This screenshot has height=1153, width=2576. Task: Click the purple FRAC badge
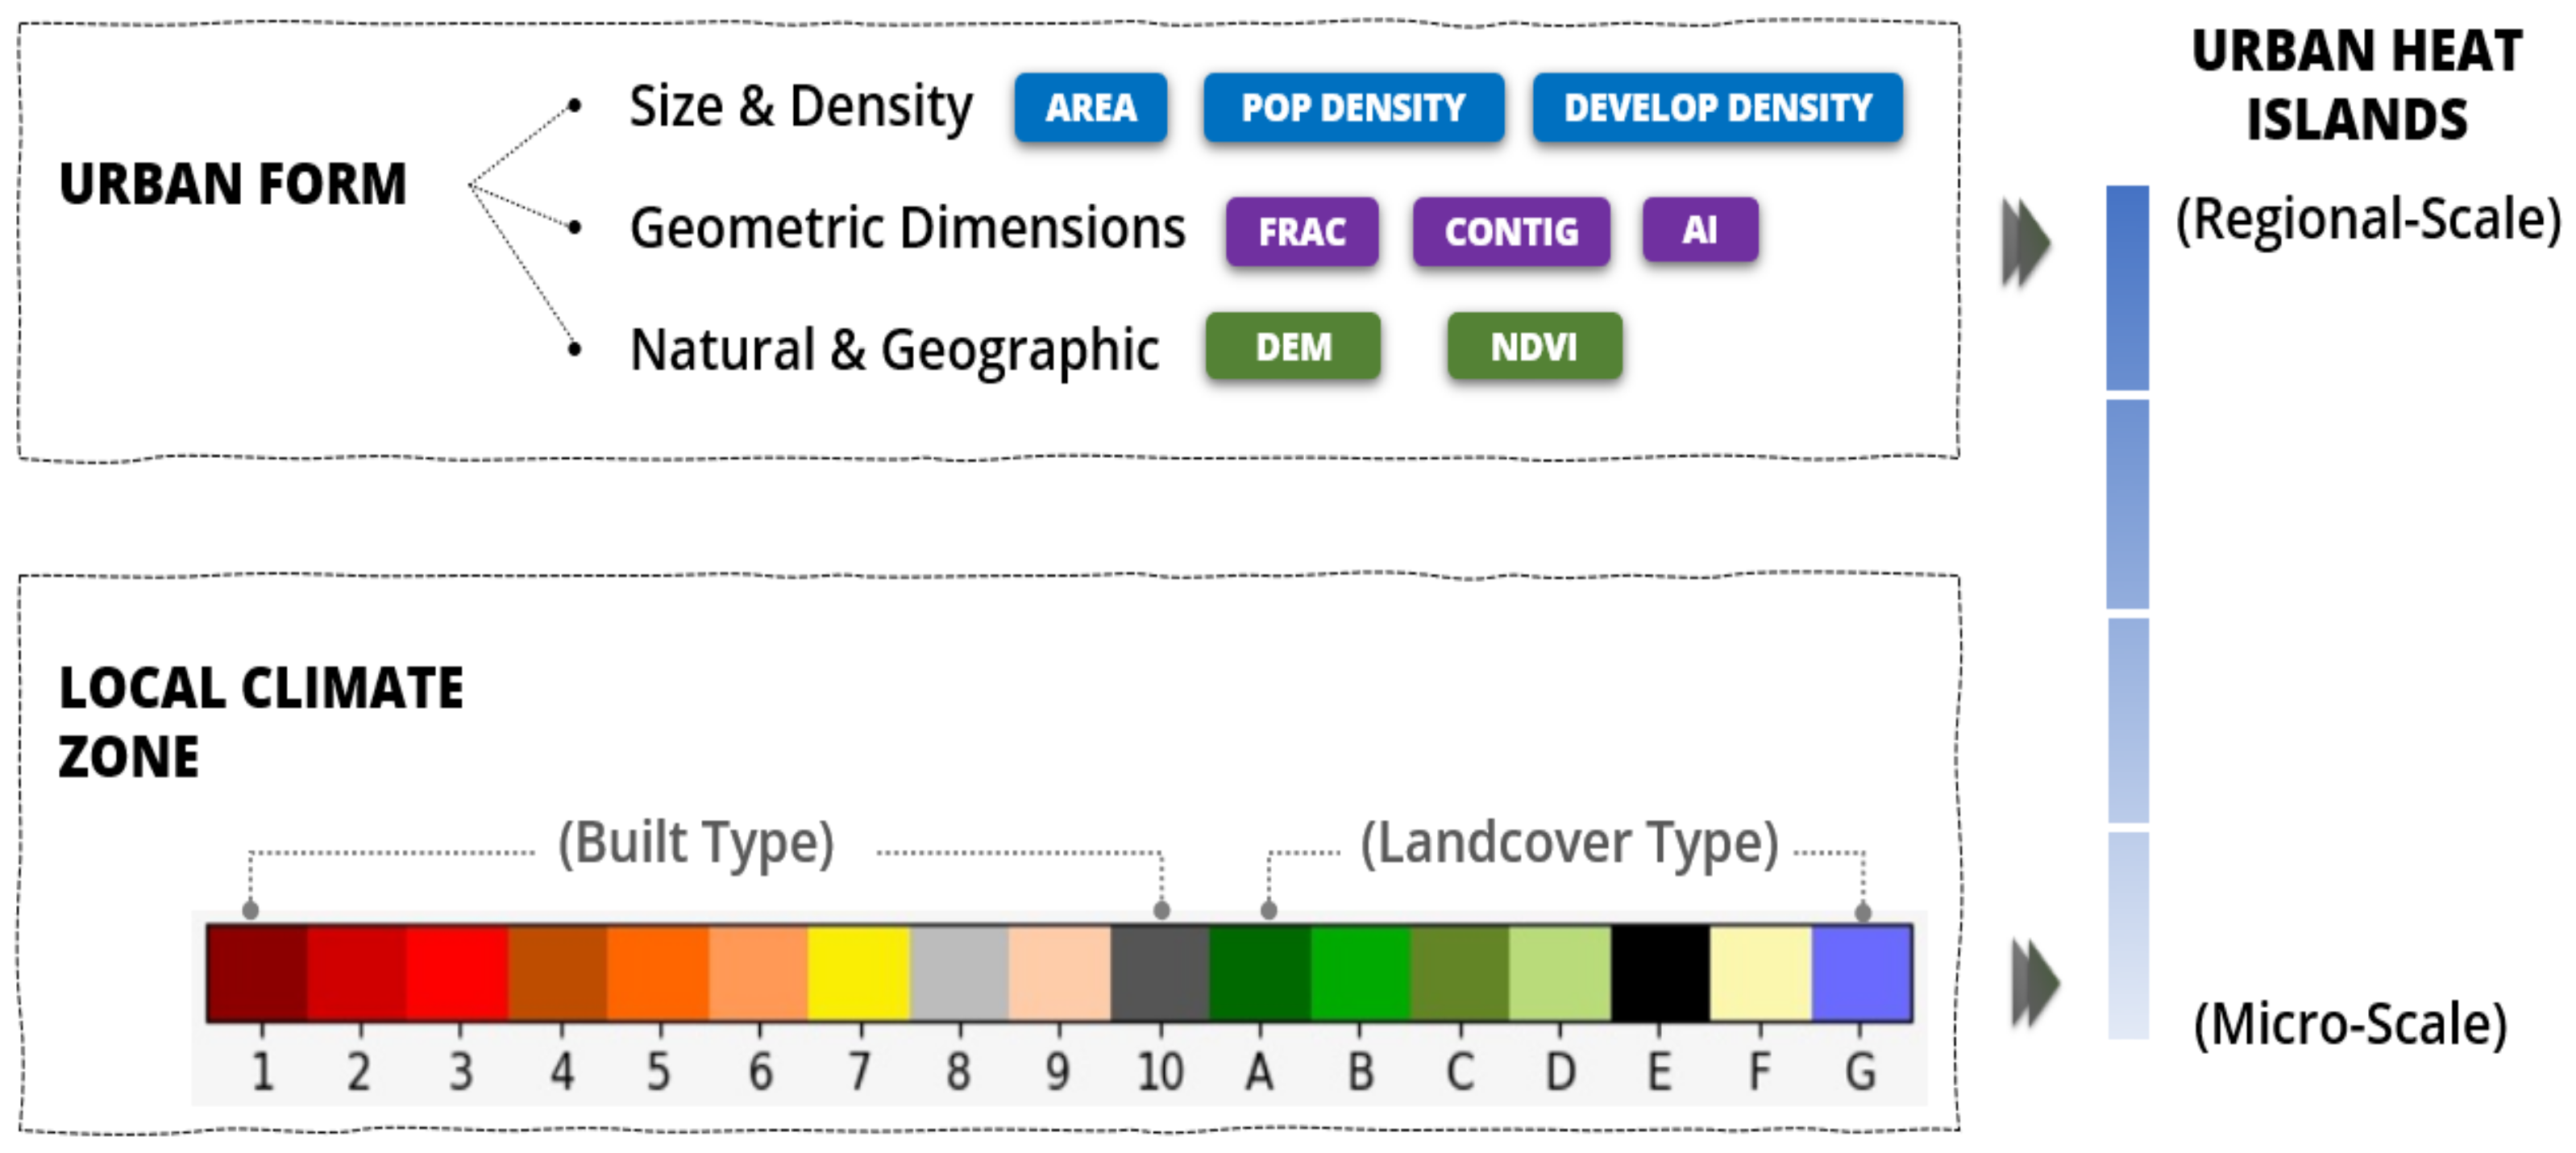tap(1301, 231)
